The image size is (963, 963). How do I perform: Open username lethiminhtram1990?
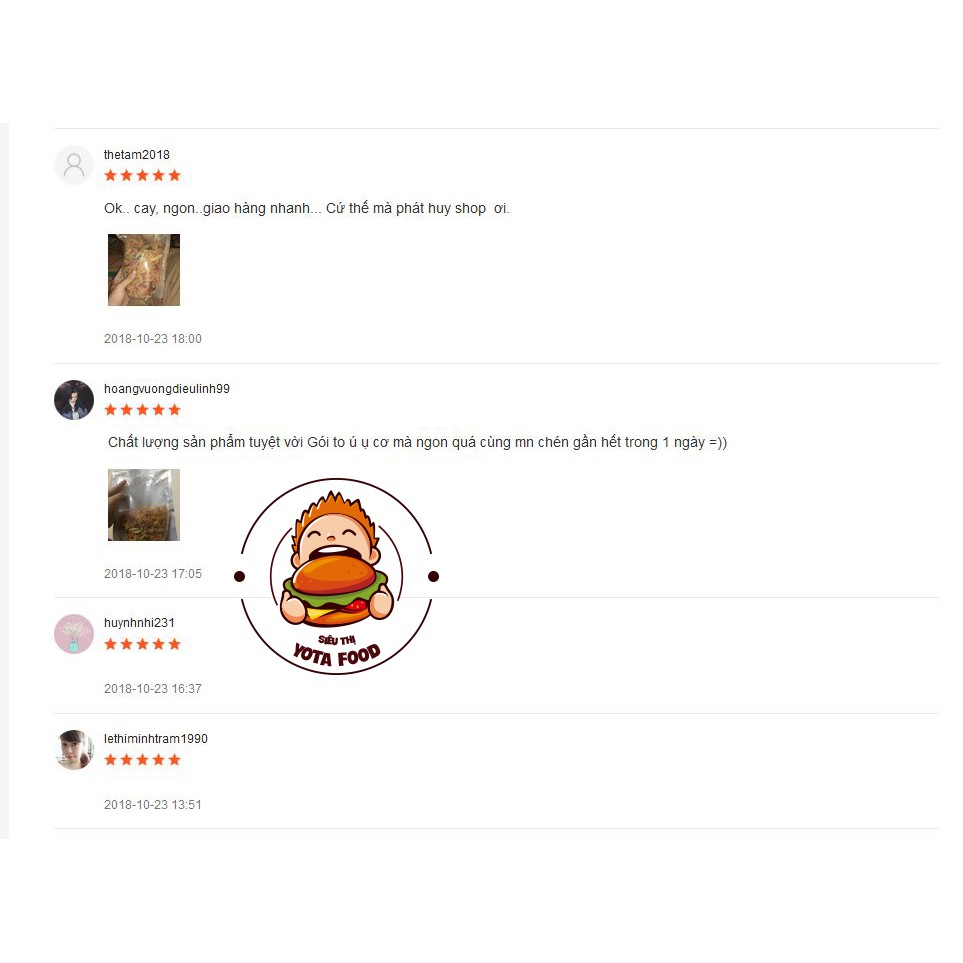coord(155,739)
